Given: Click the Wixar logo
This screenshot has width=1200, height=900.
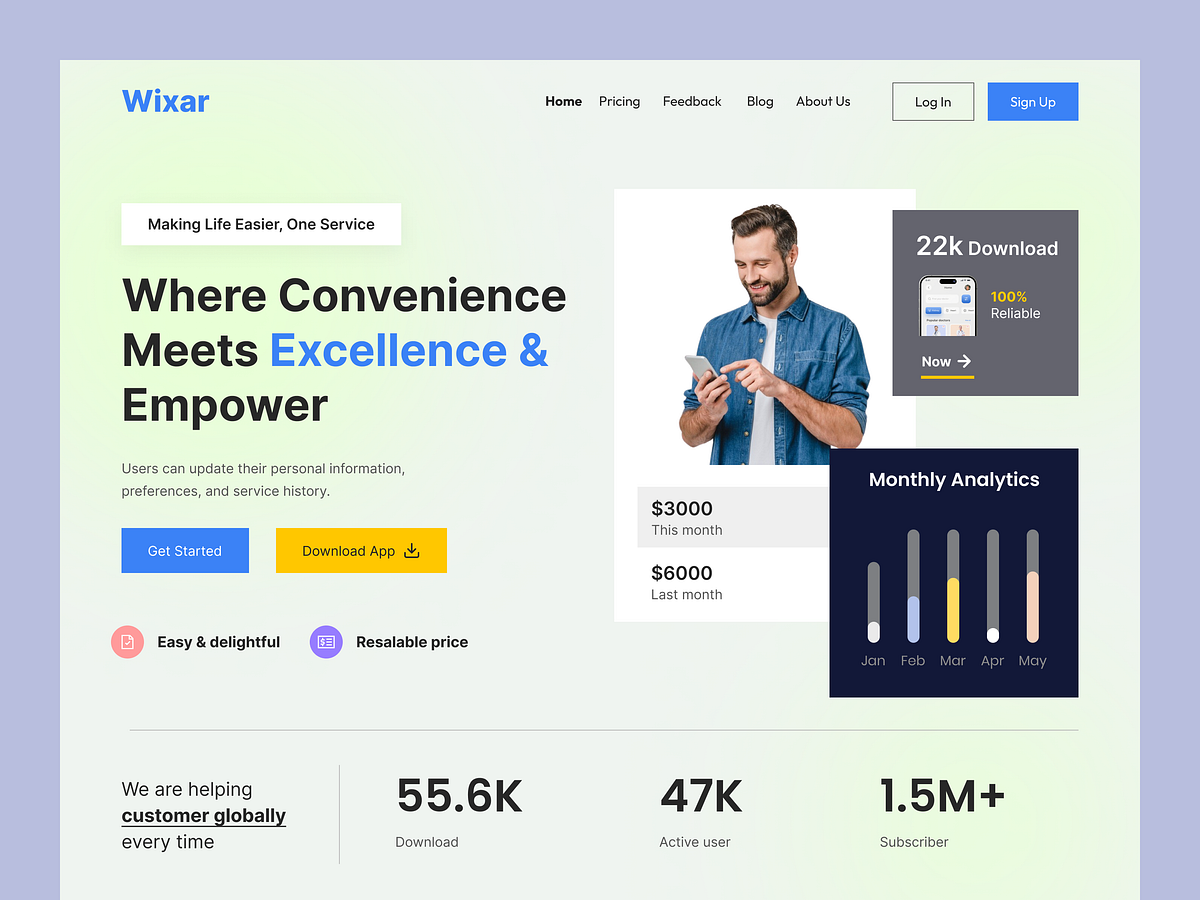Looking at the screenshot, I should coord(165,100).
